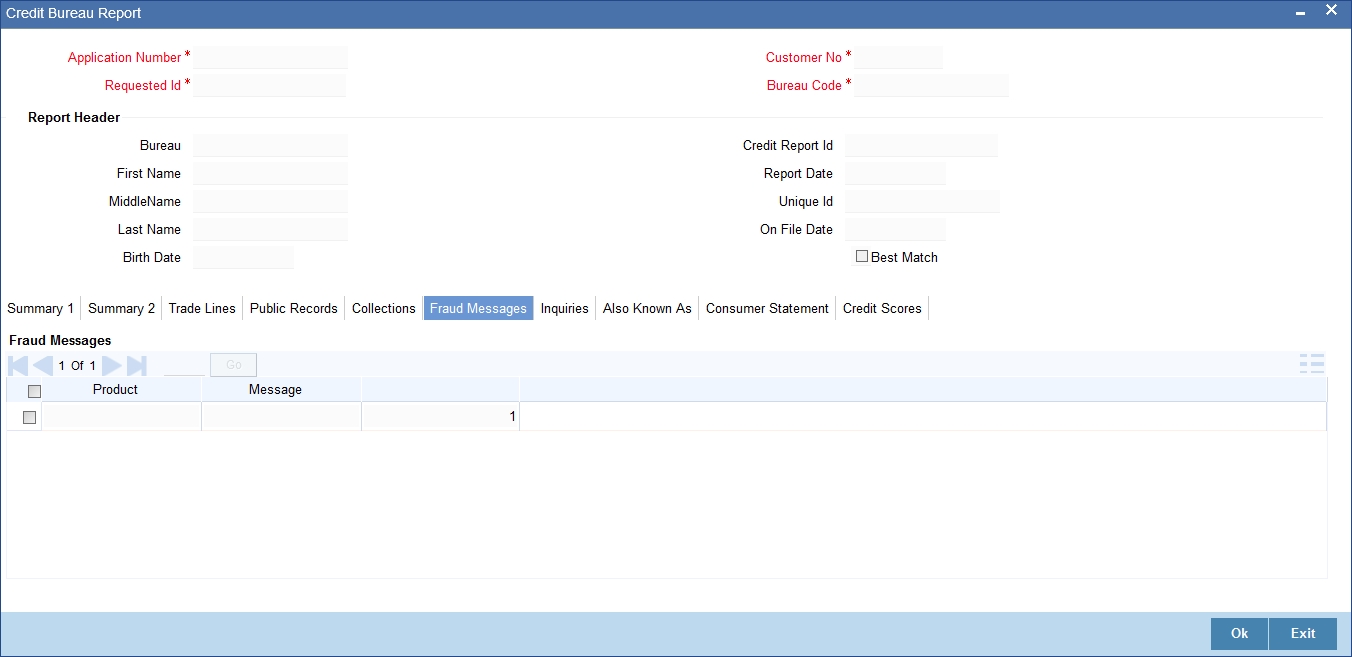Screen dimensions: 1352x657
Task: Open the Also Known As tab
Action: 647,308
